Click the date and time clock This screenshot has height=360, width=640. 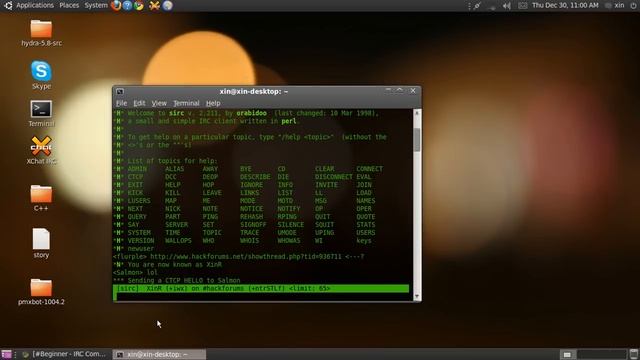coord(565,5)
